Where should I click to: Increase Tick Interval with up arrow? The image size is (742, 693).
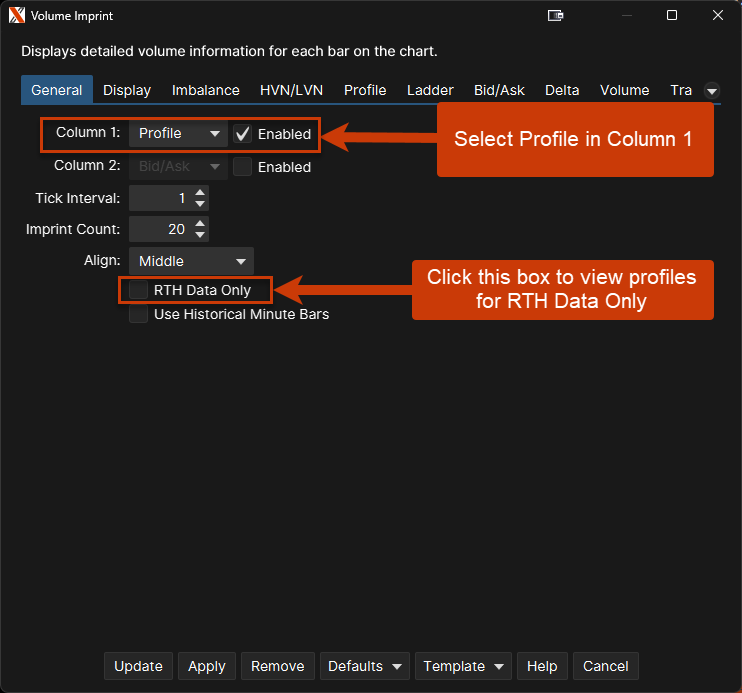200,193
